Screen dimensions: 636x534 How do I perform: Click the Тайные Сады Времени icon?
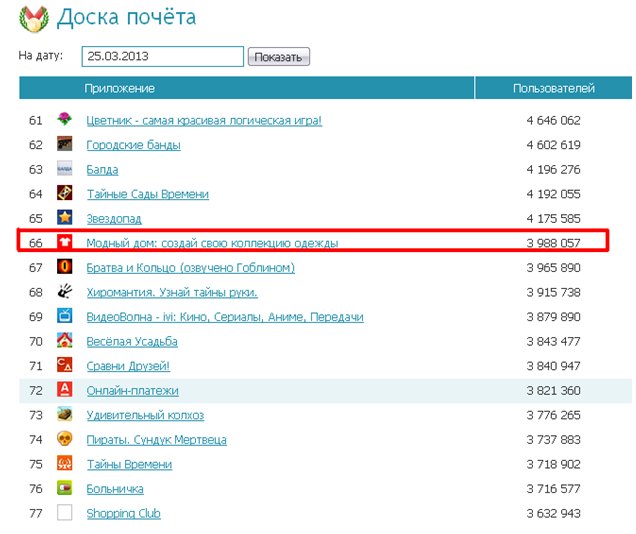(x=64, y=193)
